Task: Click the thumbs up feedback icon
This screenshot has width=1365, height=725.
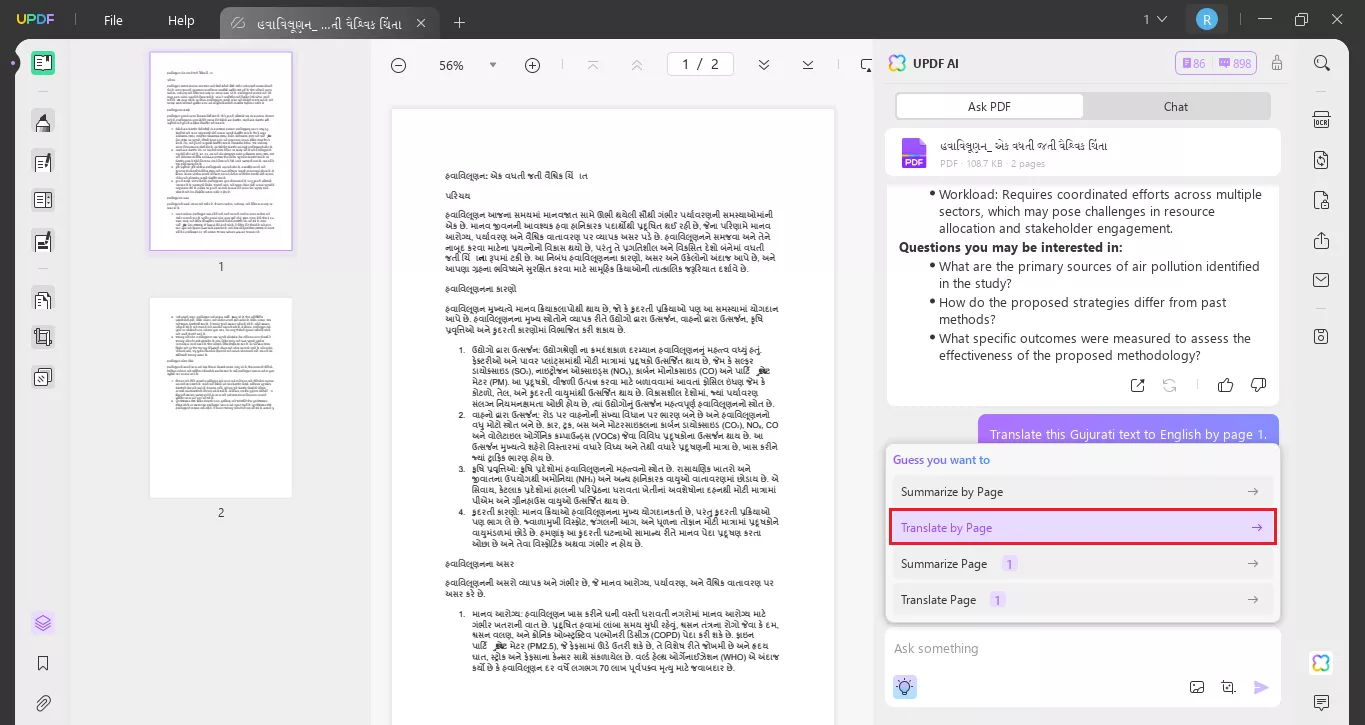Action: tap(1226, 385)
